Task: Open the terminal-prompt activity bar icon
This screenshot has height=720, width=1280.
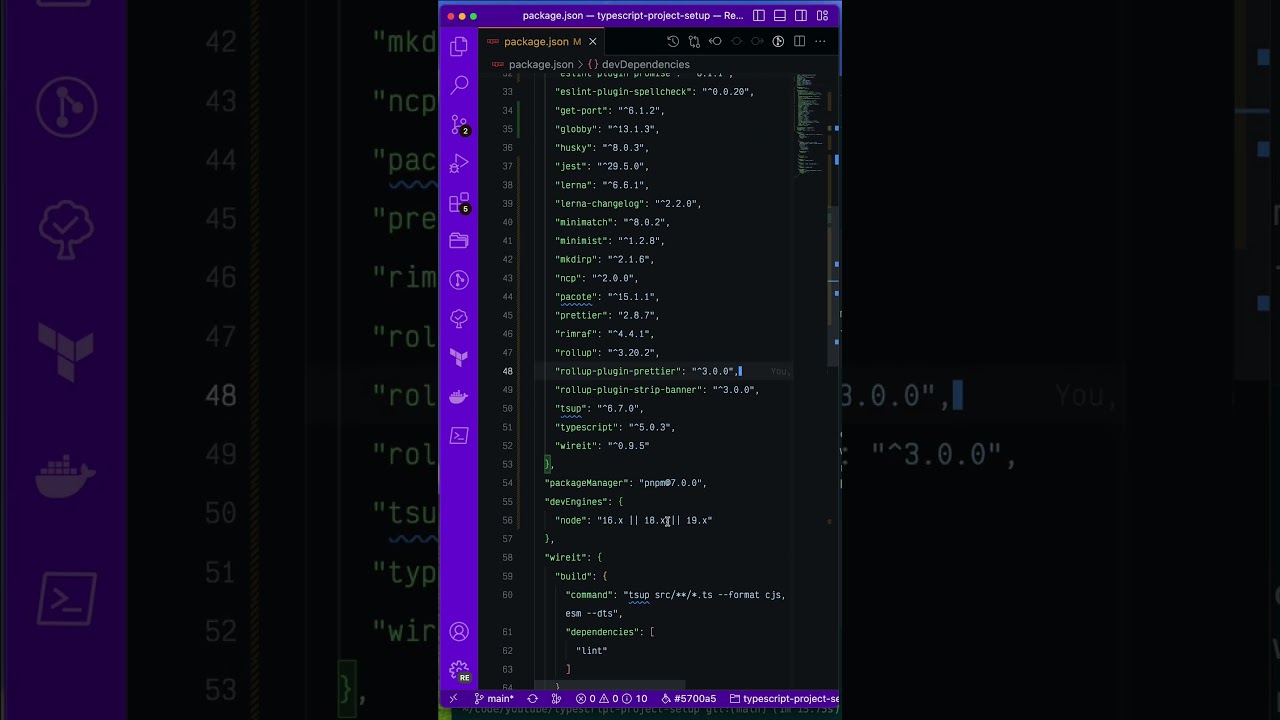Action: pyautogui.click(x=459, y=435)
